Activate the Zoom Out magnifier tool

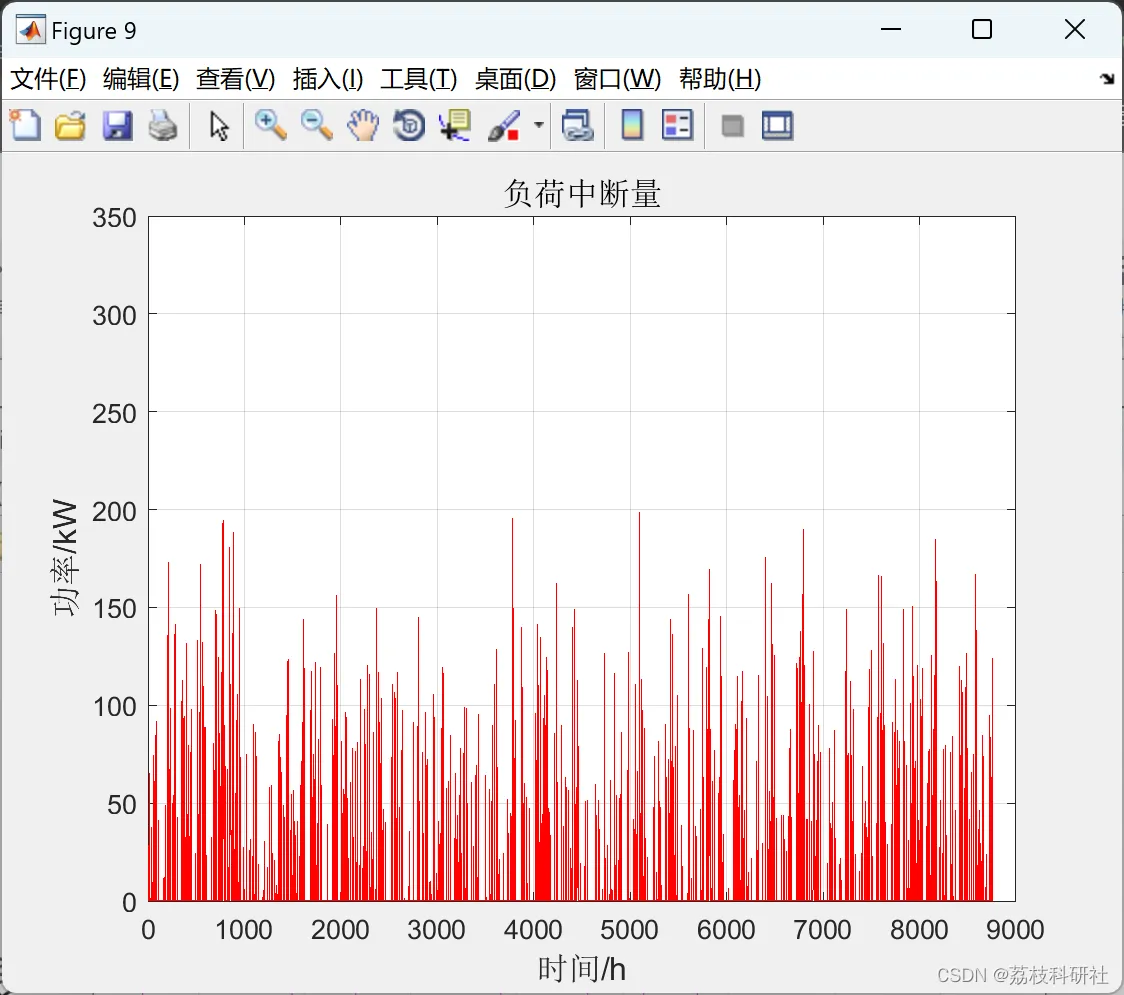(x=316, y=125)
